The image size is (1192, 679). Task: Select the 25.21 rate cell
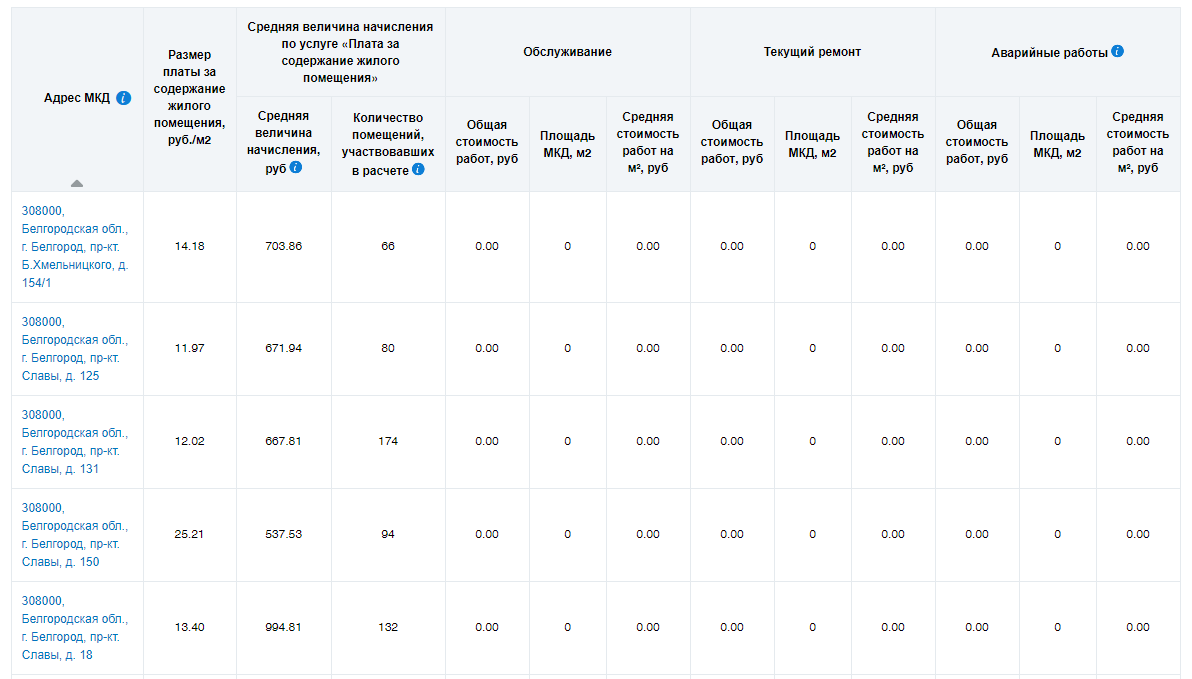189,535
